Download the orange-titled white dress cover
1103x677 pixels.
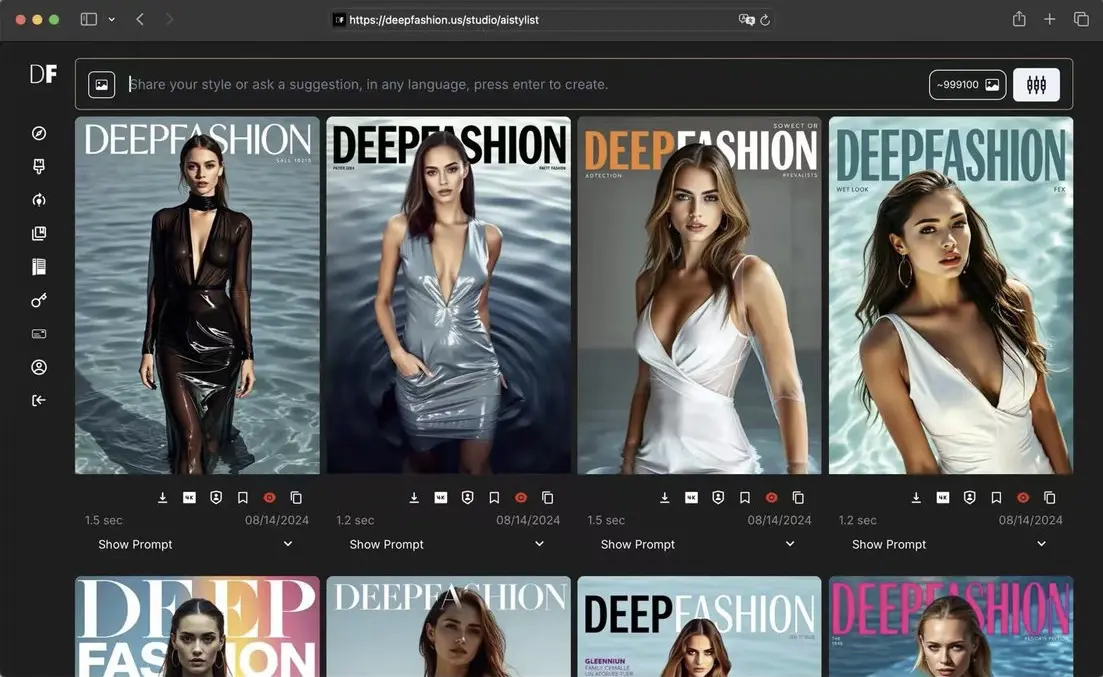pos(665,498)
